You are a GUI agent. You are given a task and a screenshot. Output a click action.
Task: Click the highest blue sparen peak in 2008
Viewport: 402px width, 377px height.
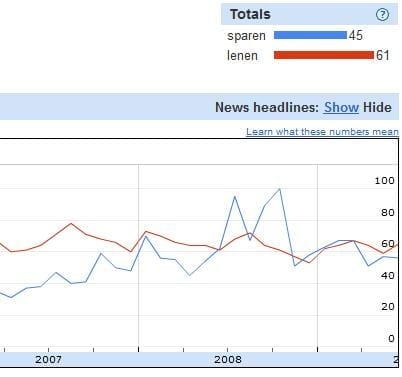click(x=279, y=189)
